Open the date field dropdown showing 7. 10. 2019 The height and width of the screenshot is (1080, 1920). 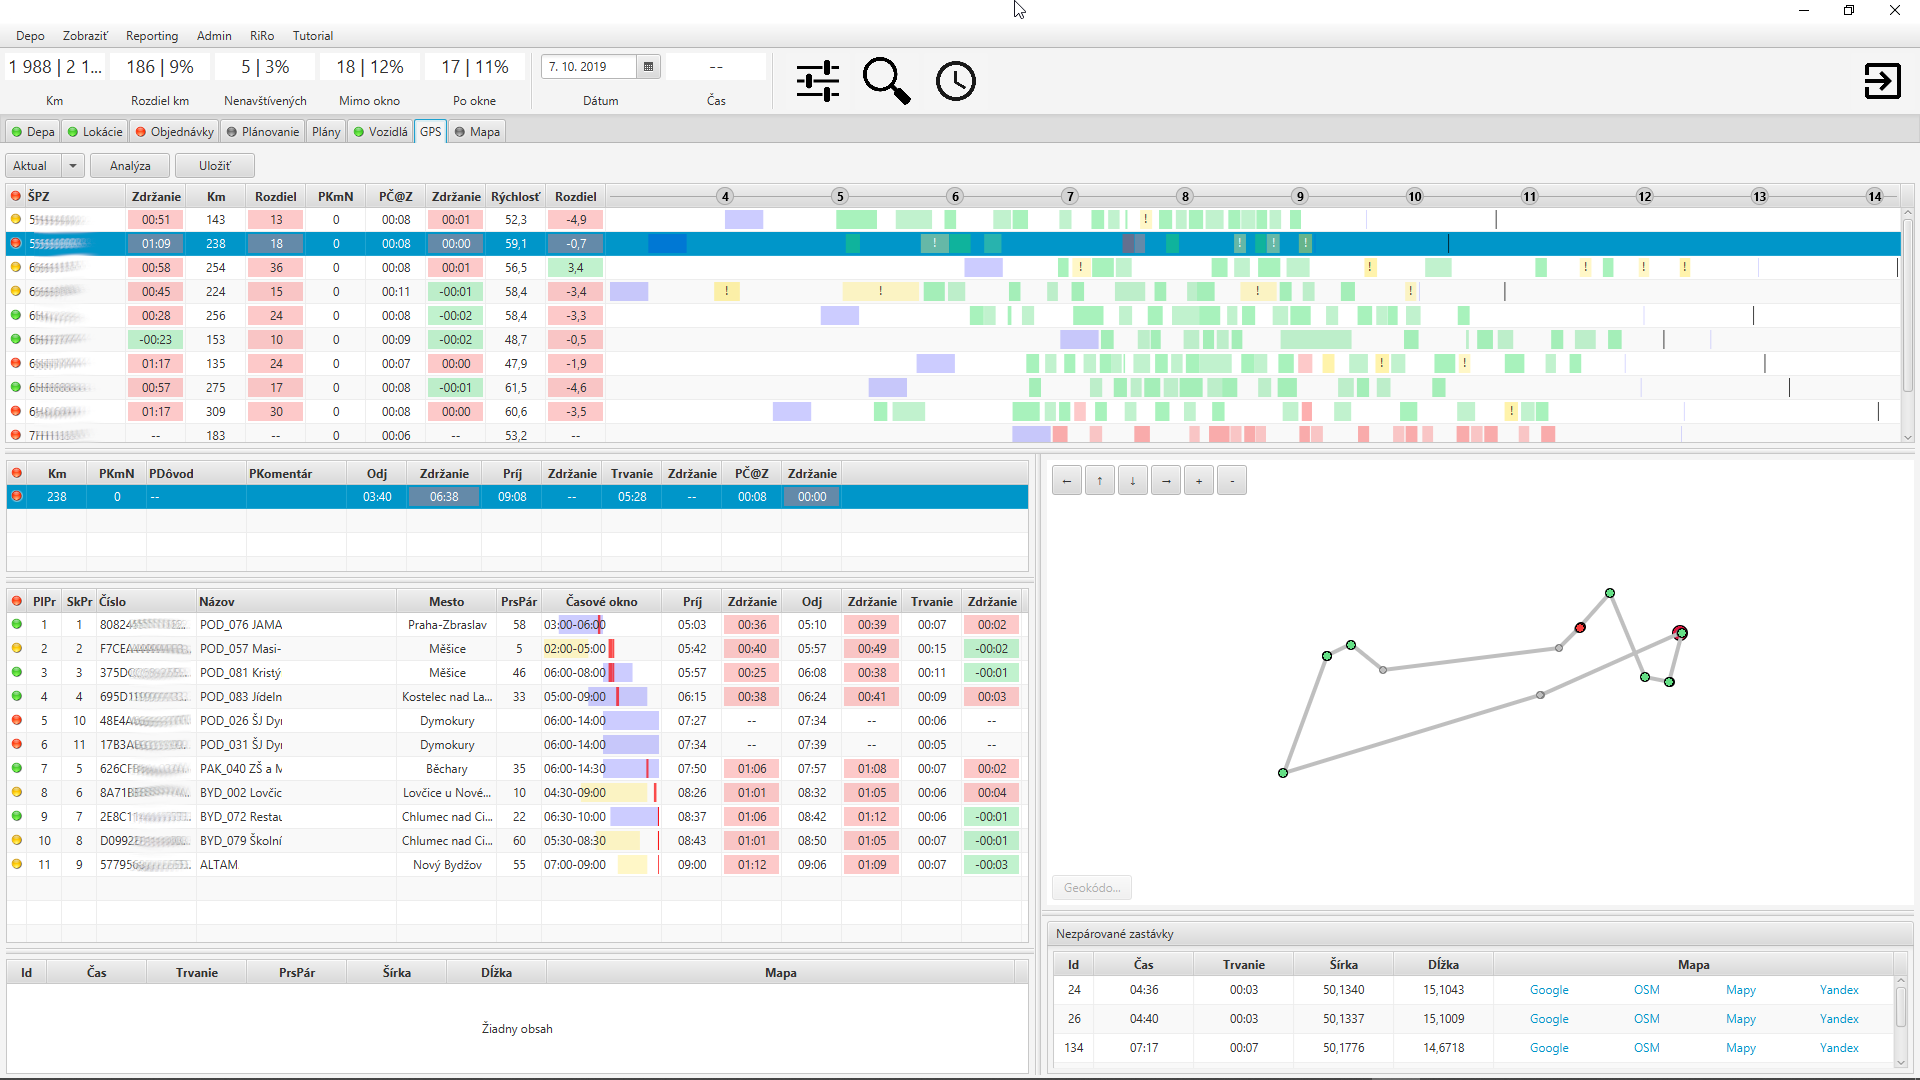tap(590, 66)
